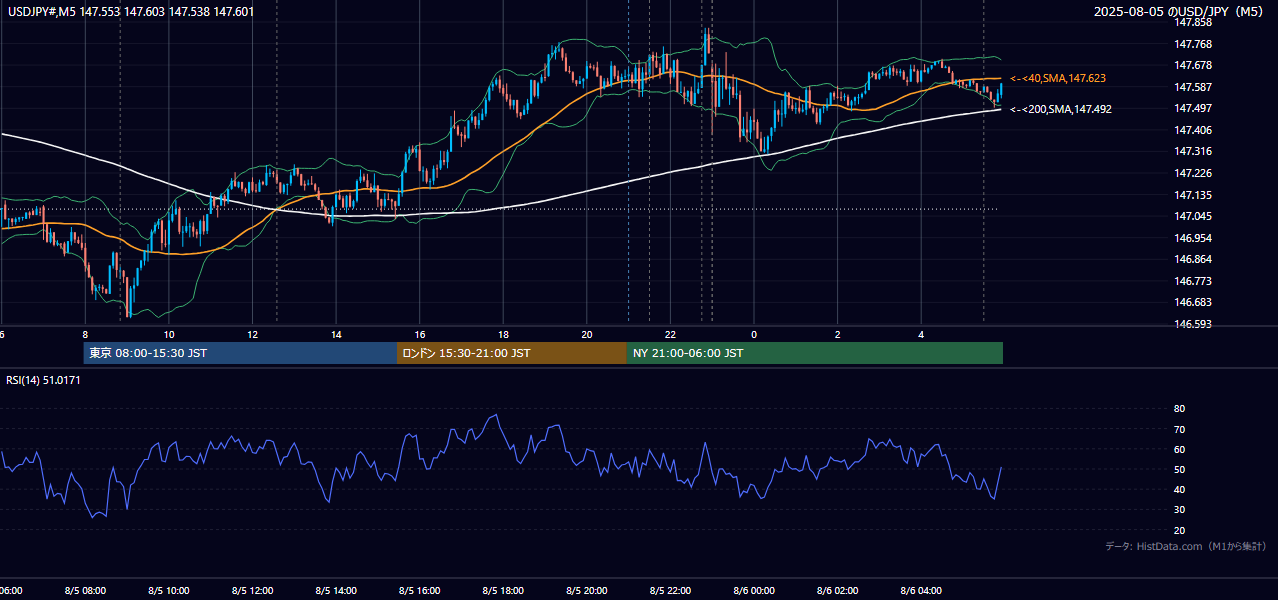The width and height of the screenshot is (1278, 600).
Task: Click price scale value 147.497
Action: 1194,108
